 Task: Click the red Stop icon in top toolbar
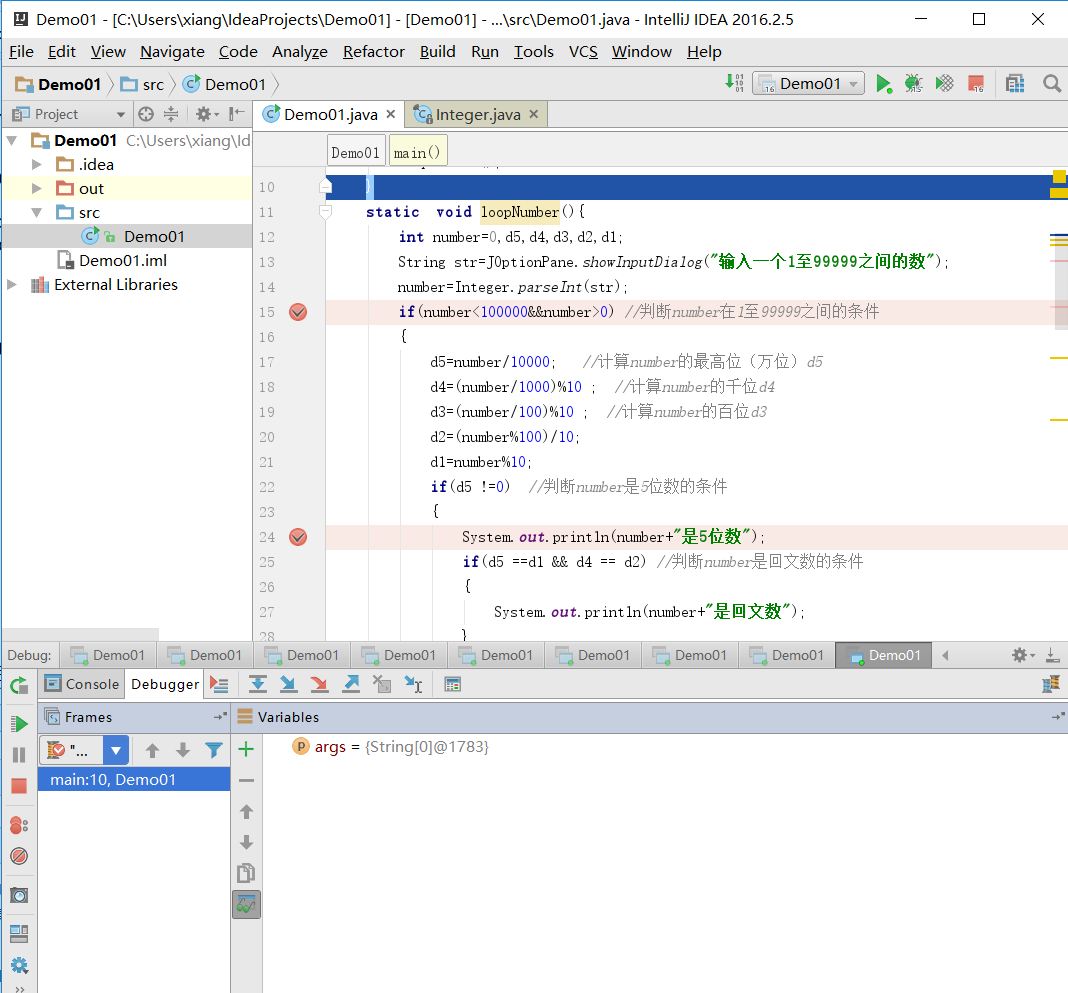976,84
